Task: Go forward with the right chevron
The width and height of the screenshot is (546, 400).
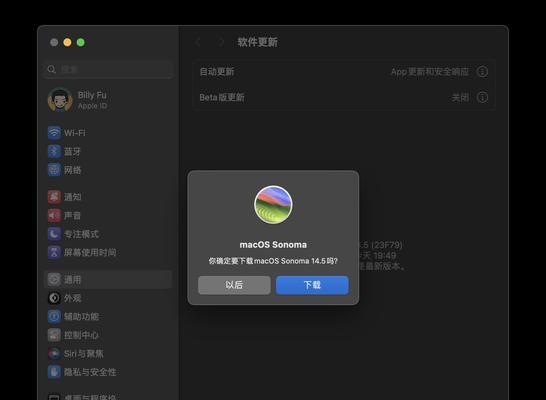Action: tap(221, 42)
